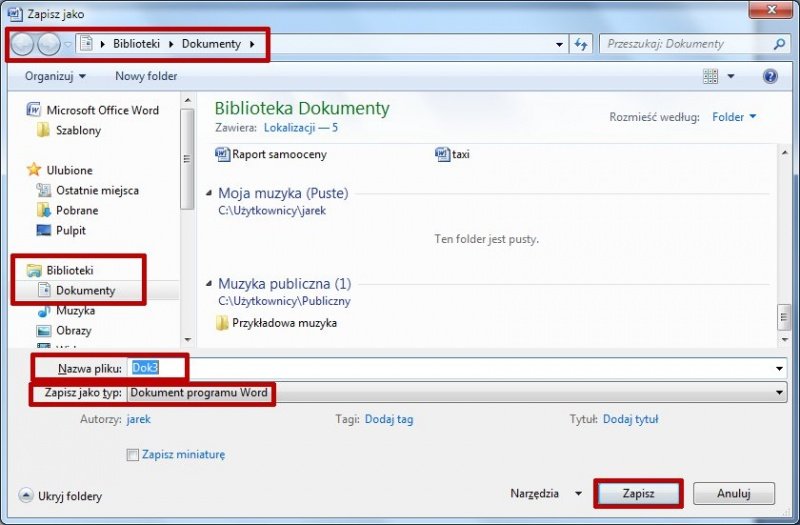Select the taxi Word document
Image resolution: width=800 pixels, height=525 pixels.
(460, 155)
